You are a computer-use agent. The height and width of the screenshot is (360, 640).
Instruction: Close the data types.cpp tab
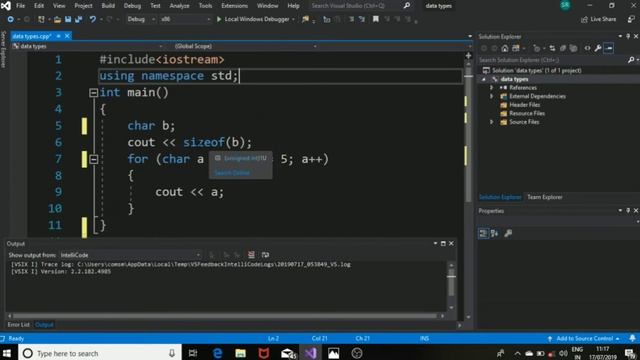tap(67, 36)
